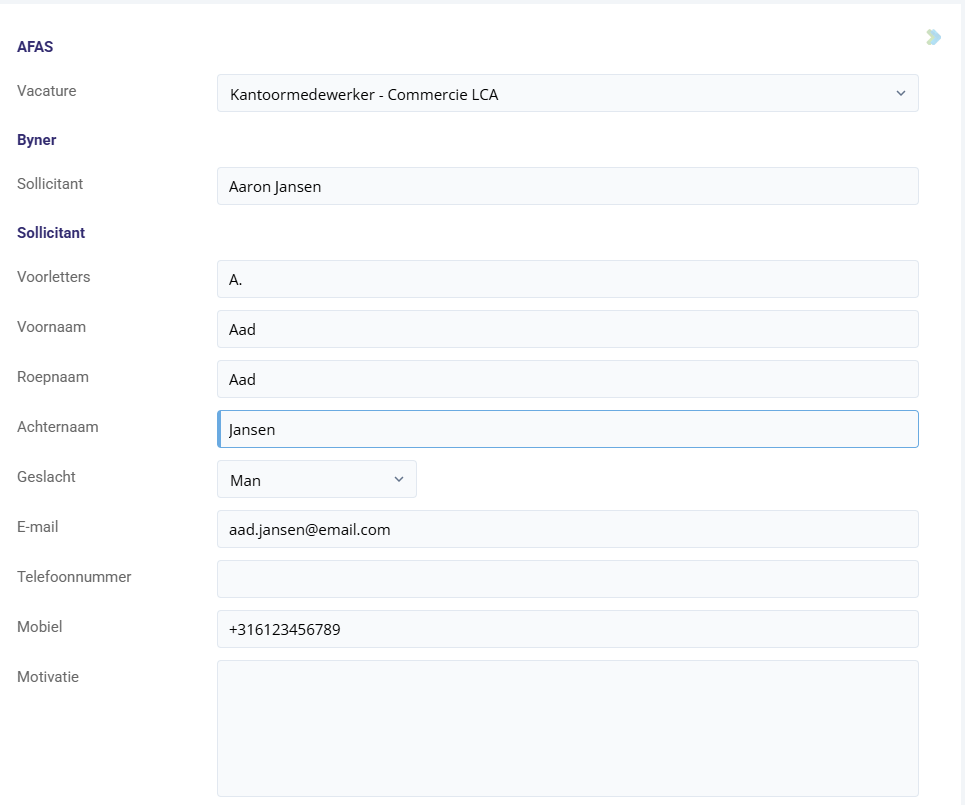Click the E-mail label
The height and width of the screenshot is (805, 965).
coord(38,527)
